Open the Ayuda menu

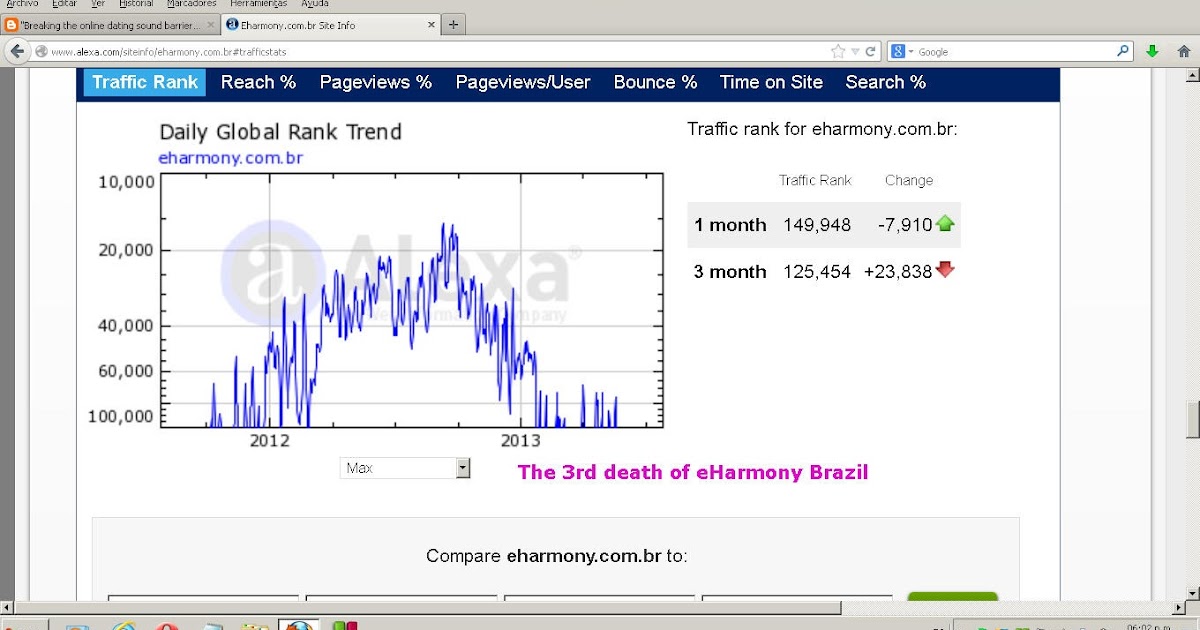[x=315, y=4]
